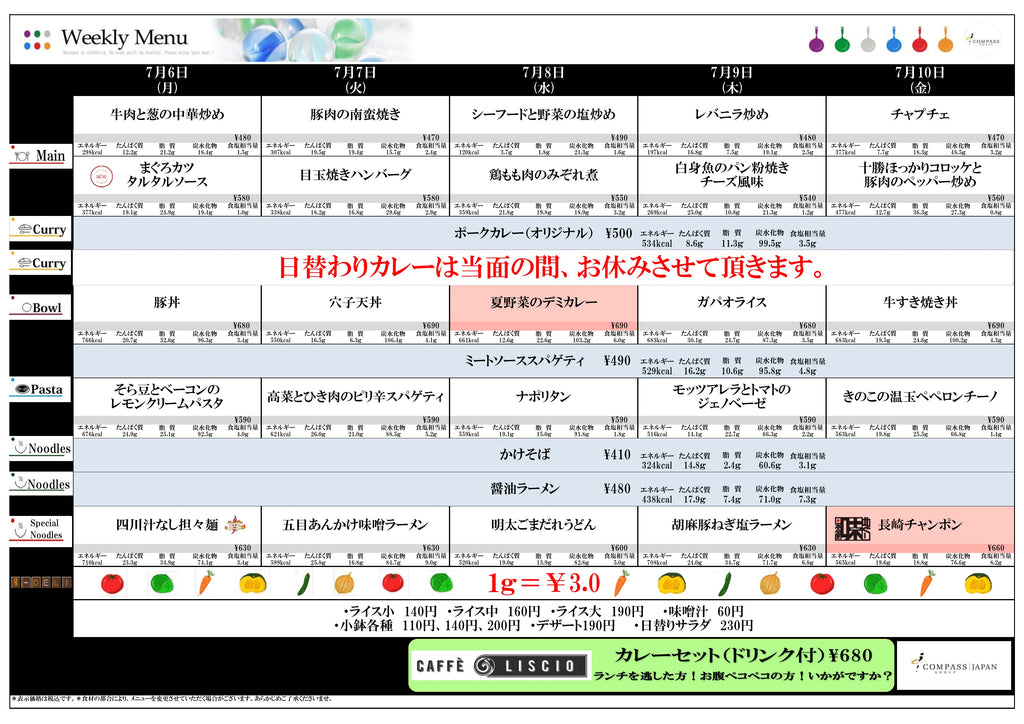Click the 7月6日(月) date header
Screen dimensions: 1024x724
(x=167, y=80)
